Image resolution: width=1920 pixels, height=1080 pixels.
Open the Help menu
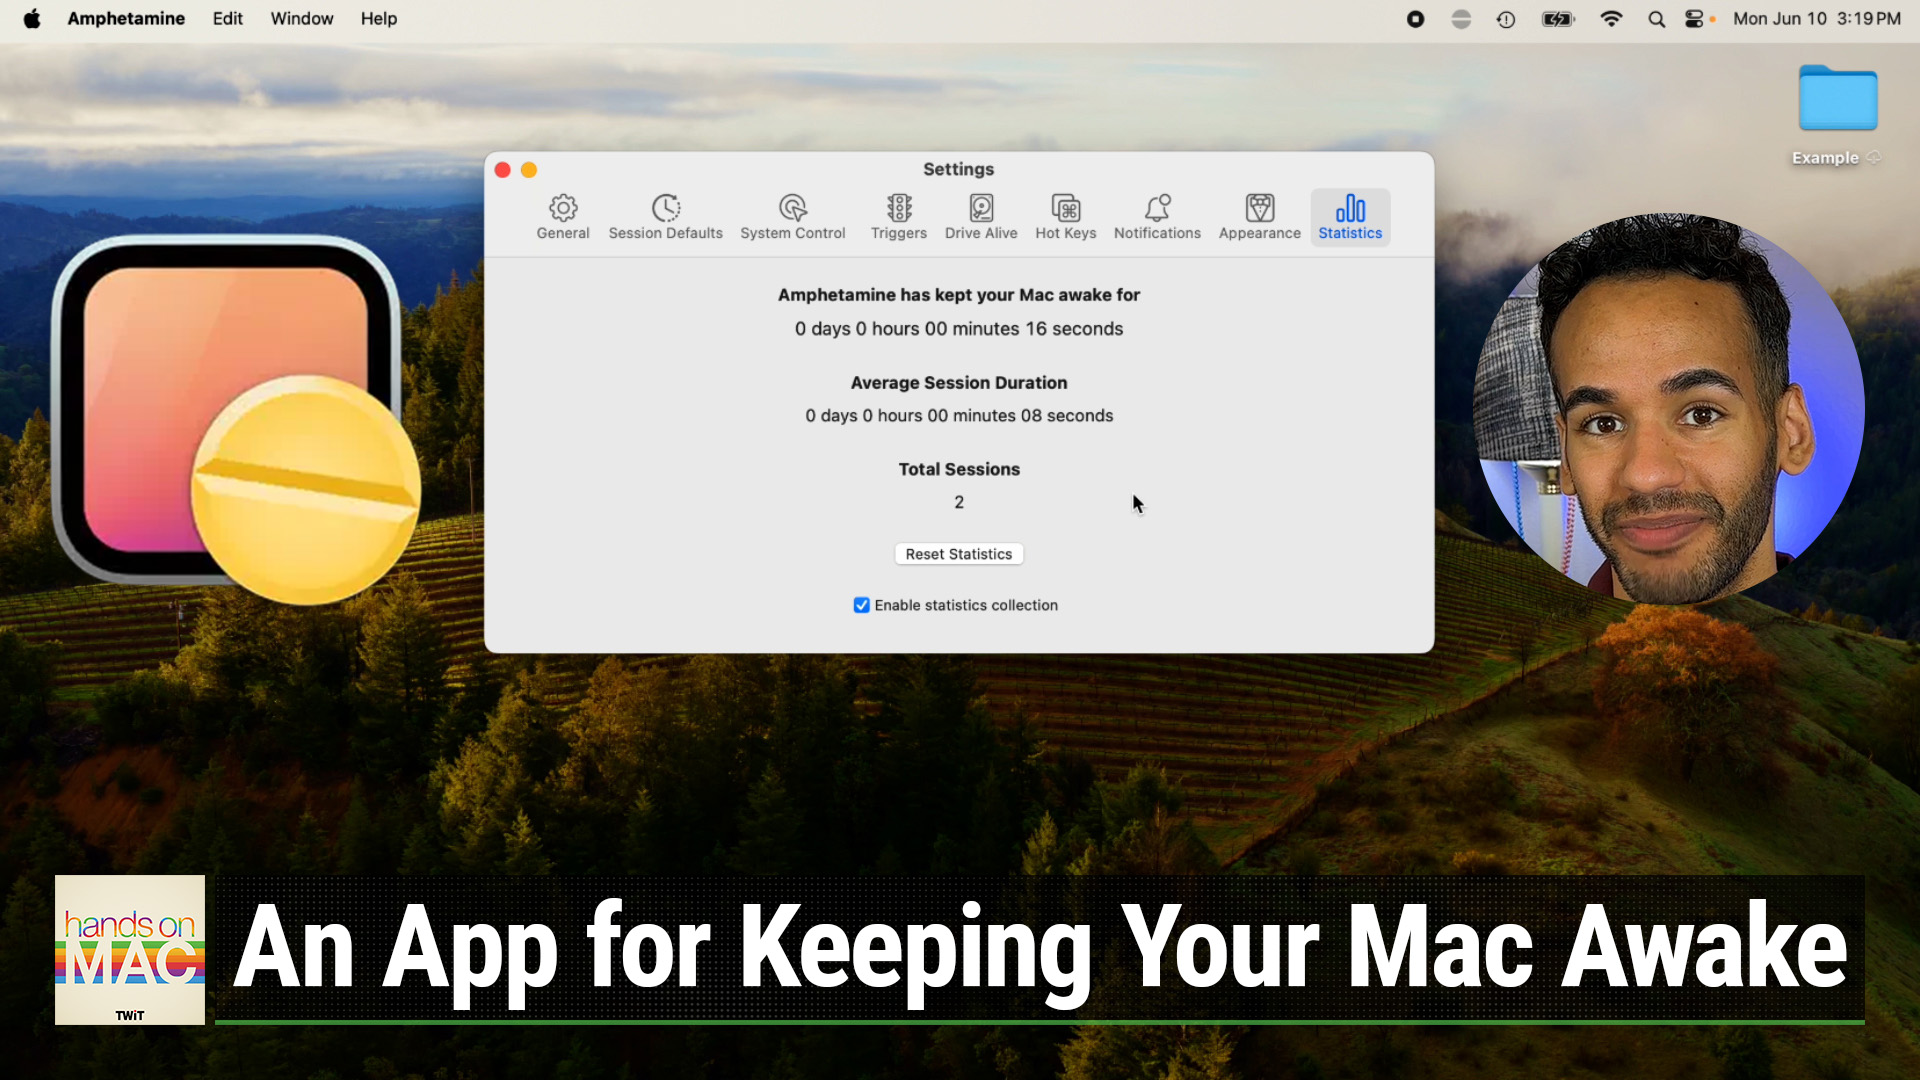point(378,19)
